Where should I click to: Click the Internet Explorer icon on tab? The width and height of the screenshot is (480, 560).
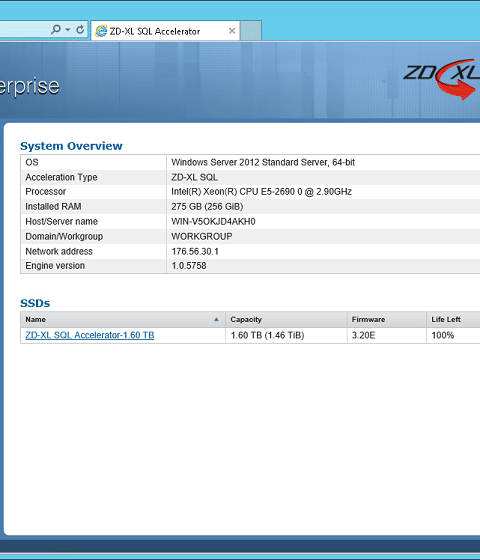click(101, 31)
